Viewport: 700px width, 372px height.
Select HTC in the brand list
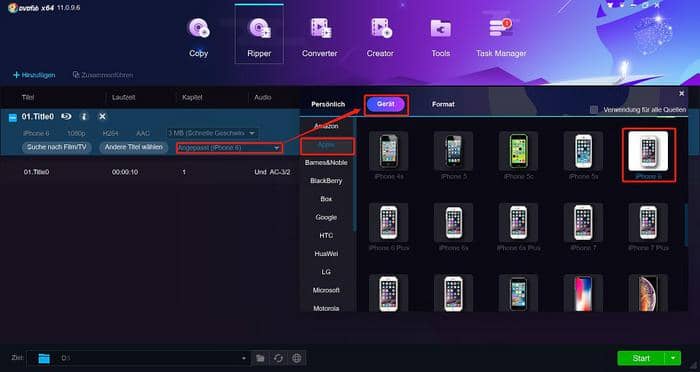(x=326, y=235)
